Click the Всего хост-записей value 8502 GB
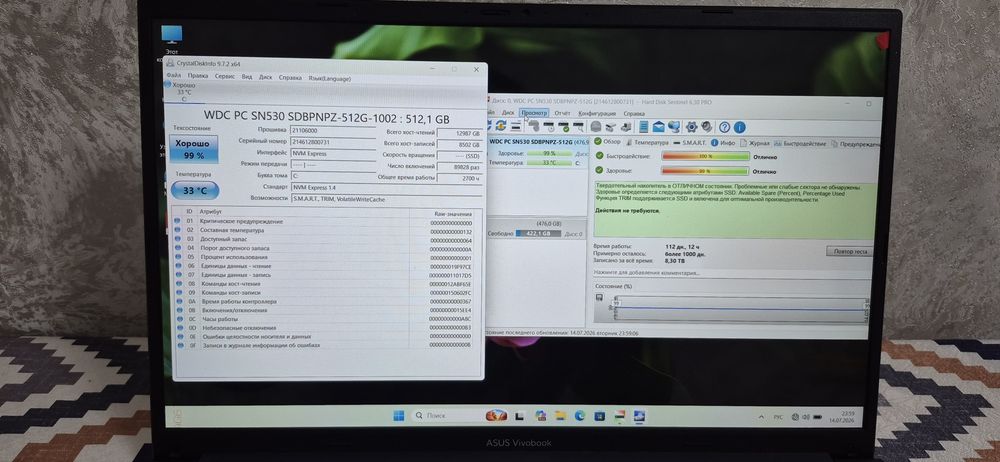This screenshot has height=462, width=1000. point(459,145)
